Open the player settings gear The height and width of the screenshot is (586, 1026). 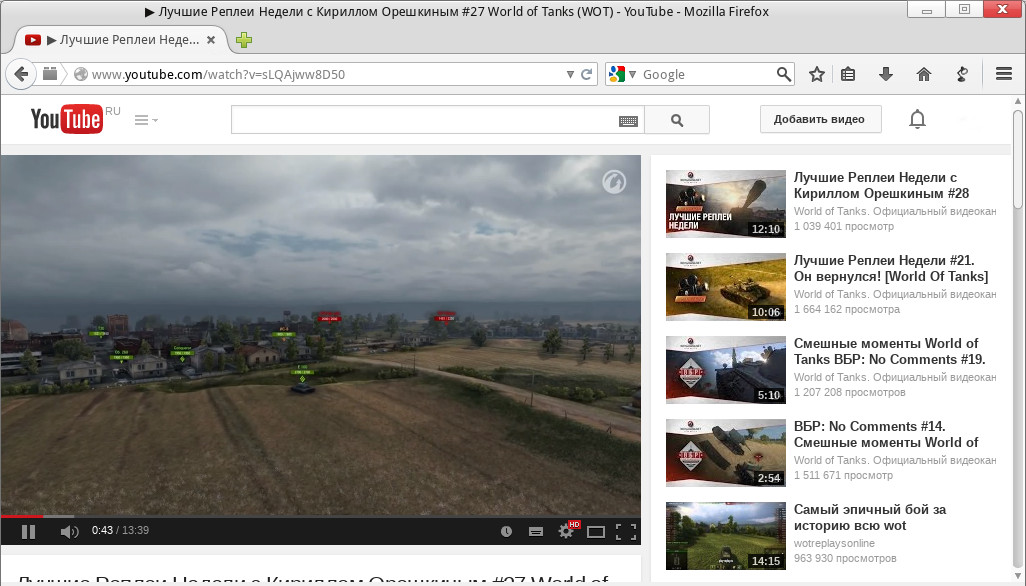[x=567, y=531]
